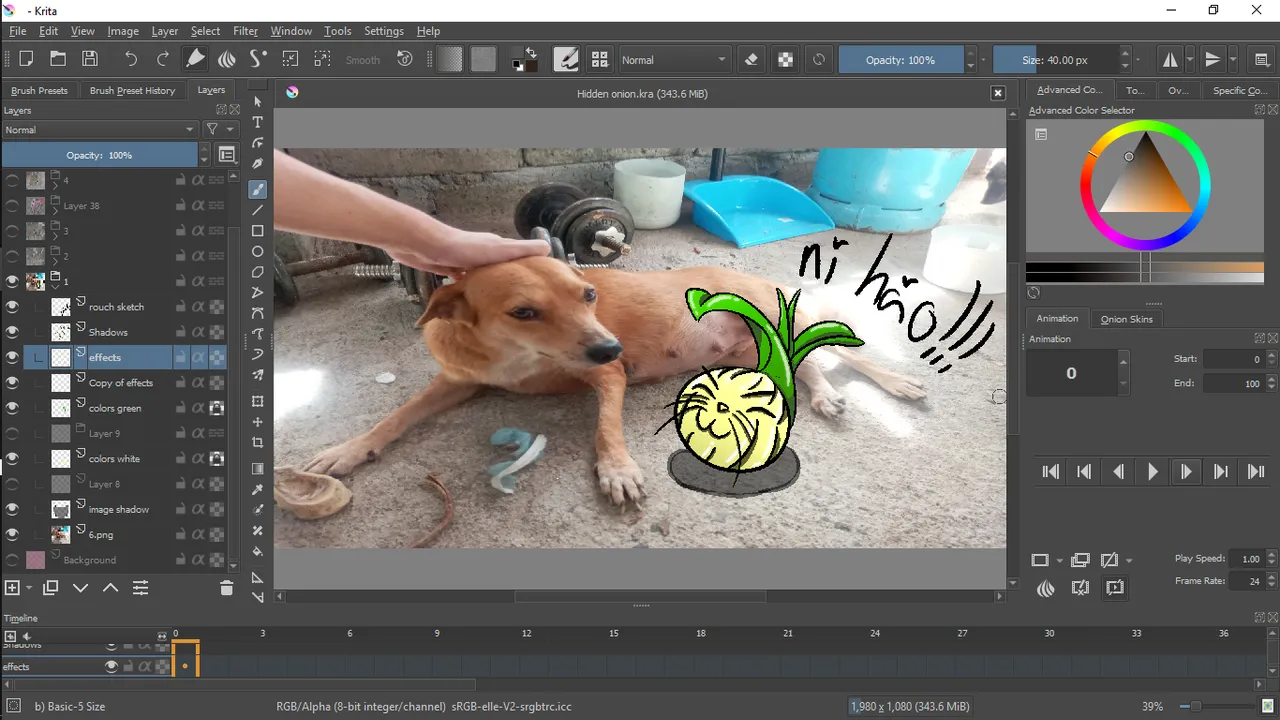Open the layer blending mode Normal dropdown

tap(99, 129)
